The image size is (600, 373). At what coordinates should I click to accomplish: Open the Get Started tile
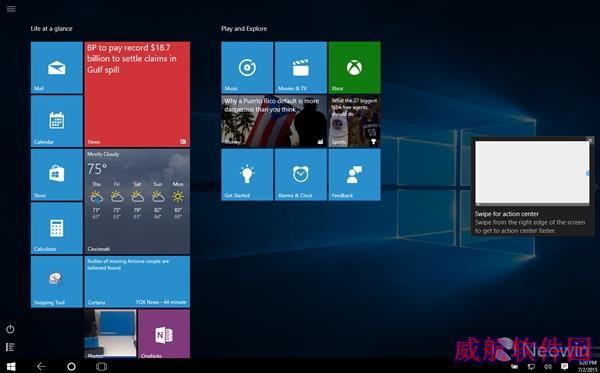point(247,174)
